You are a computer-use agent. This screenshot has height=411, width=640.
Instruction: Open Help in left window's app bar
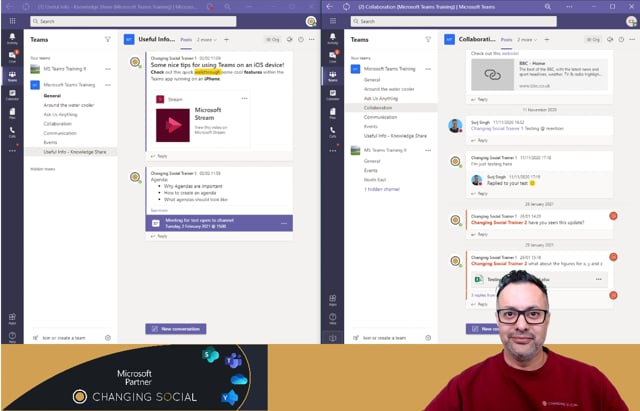click(12, 337)
